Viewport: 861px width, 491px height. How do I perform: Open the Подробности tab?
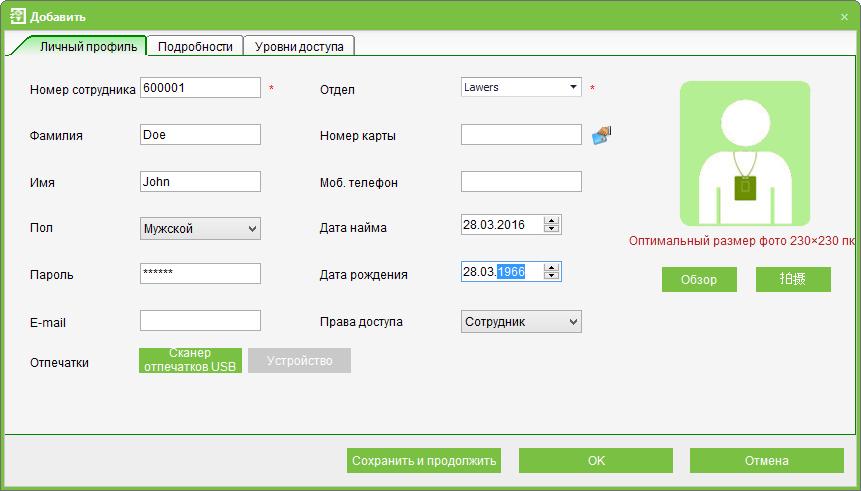click(x=195, y=47)
